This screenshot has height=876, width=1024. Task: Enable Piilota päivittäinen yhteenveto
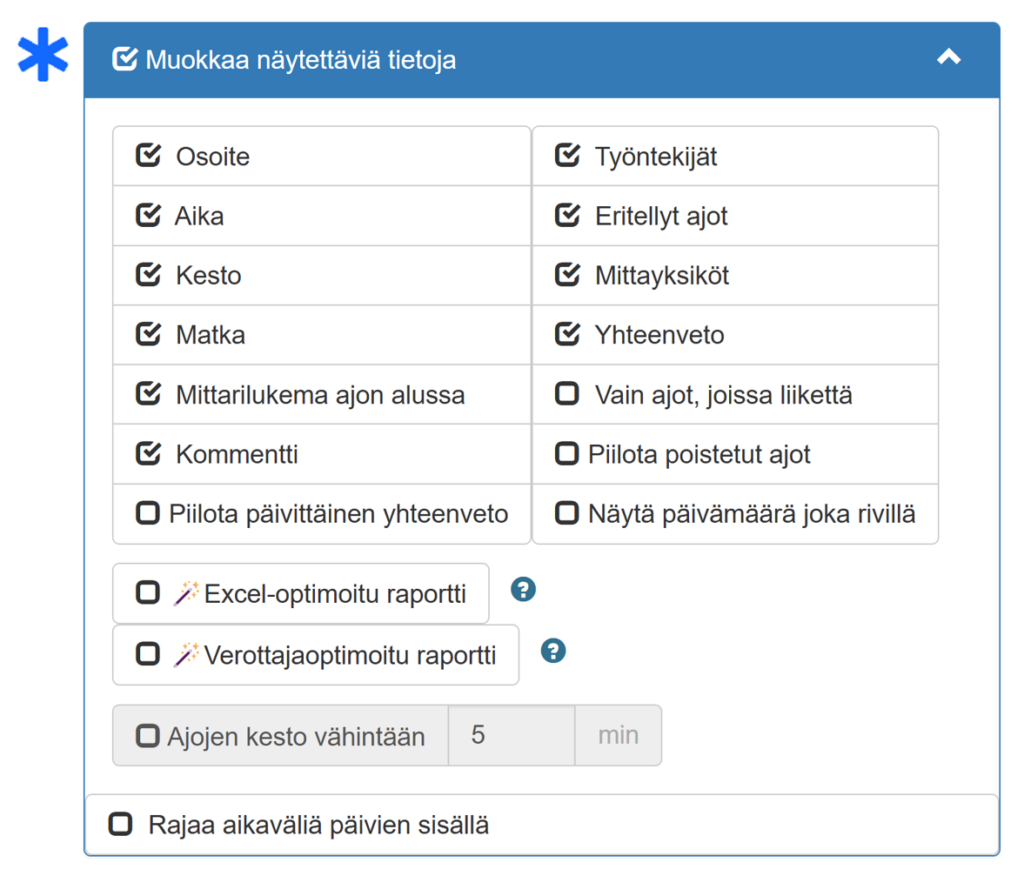coord(148,513)
